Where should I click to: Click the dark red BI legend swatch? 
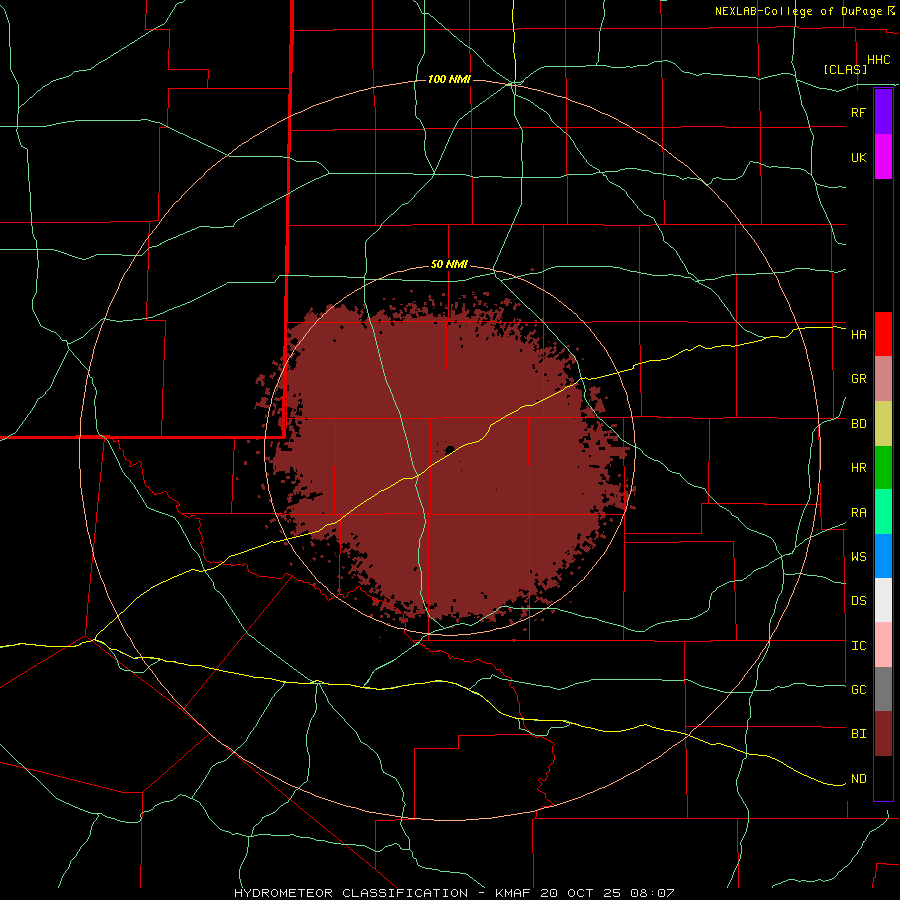[883, 734]
